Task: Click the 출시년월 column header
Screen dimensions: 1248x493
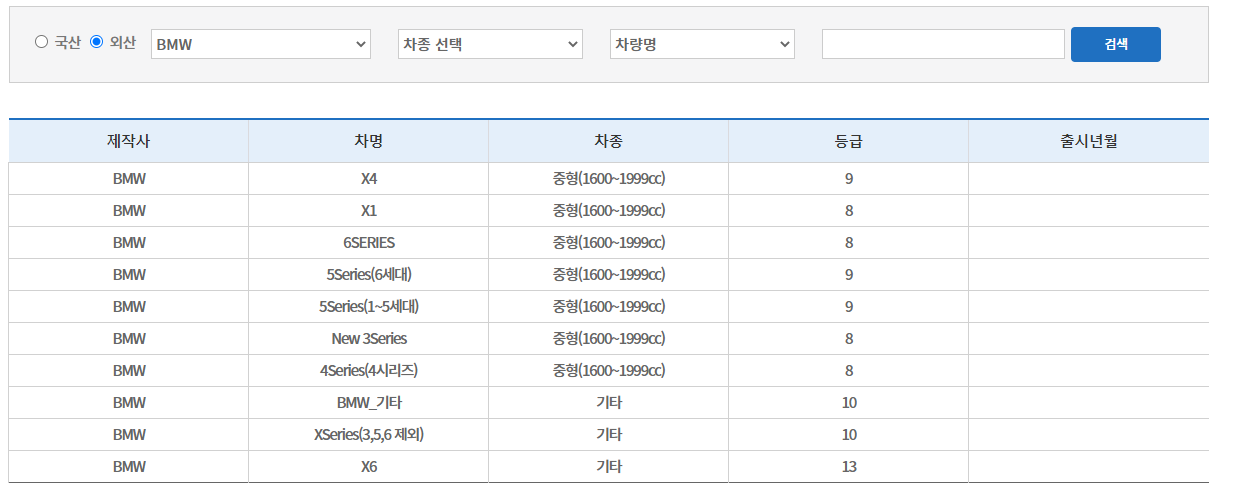Action: pyautogui.click(x=1089, y=141)
